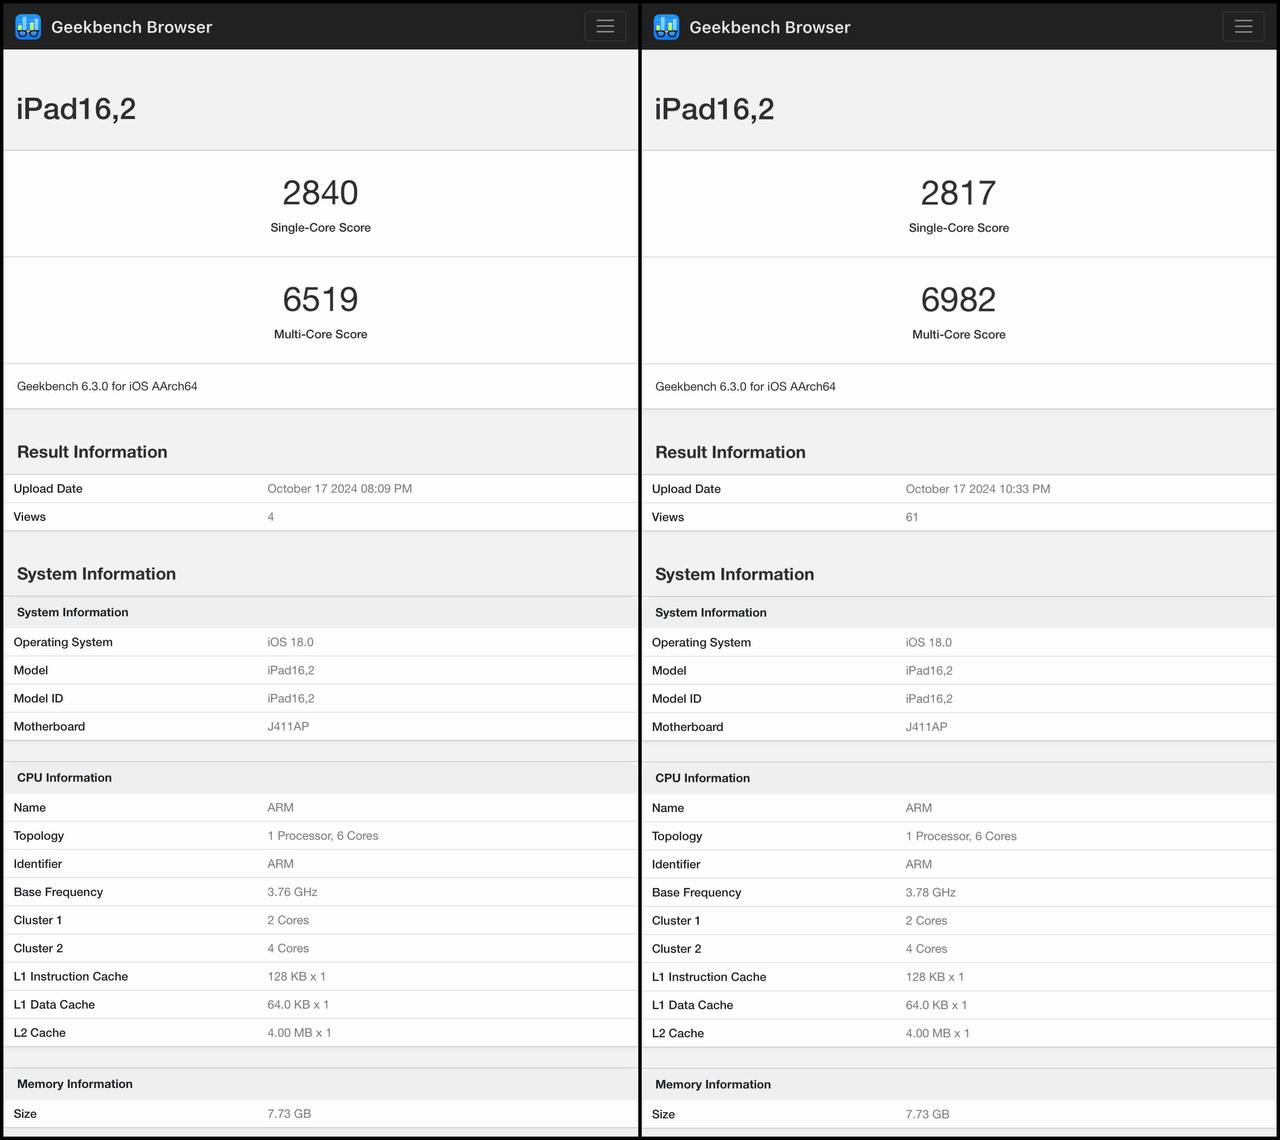This screenshot has height=1140, width=1280.
Task: Click Geekbench 6.3.0 version text in right panel
Action: tap(745, 386)
